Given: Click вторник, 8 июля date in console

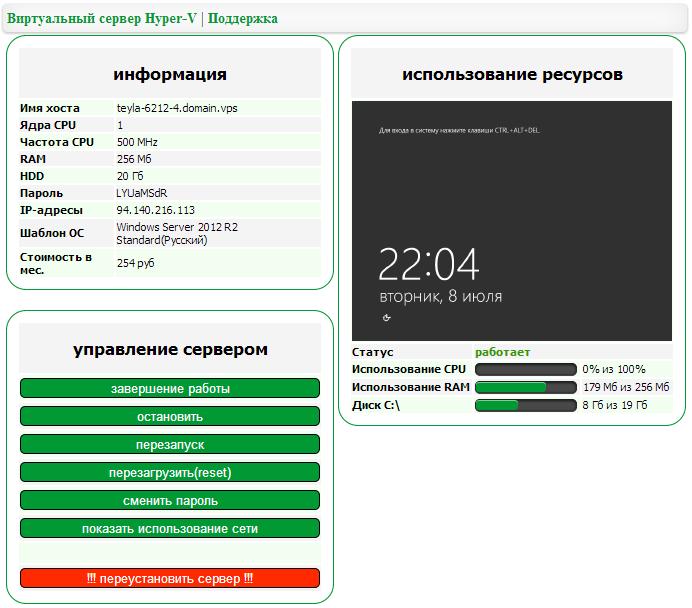Looking at the screenshot, I should (440, 296).
